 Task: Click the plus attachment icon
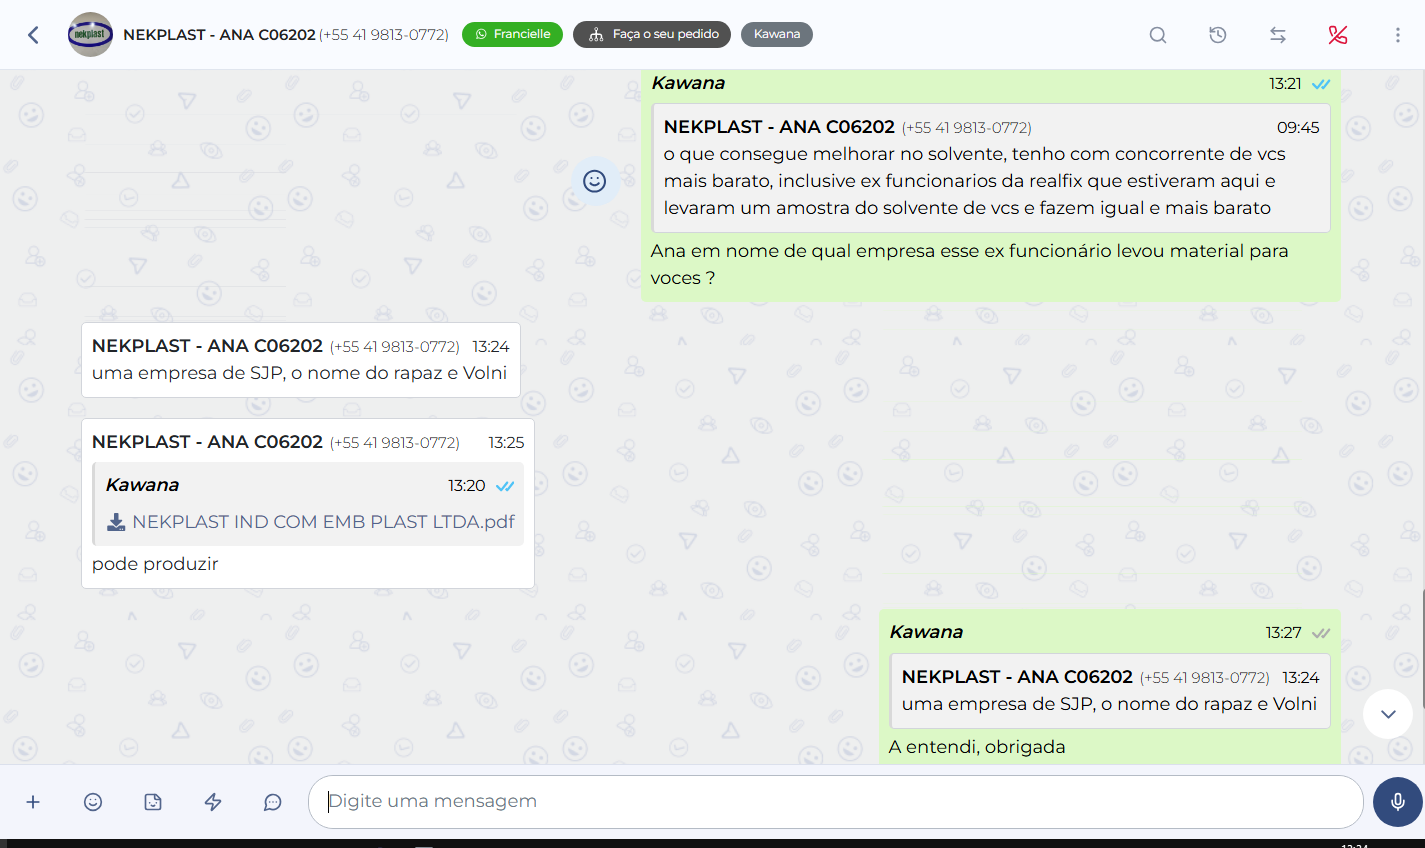click(x=33, y=802)
